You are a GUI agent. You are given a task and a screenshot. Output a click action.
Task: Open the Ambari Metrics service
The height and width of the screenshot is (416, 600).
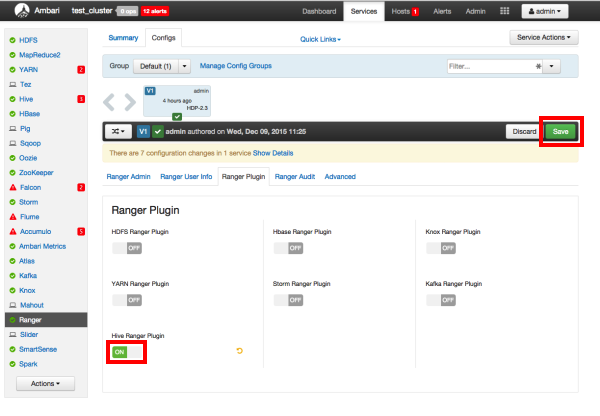pos(42,246)
